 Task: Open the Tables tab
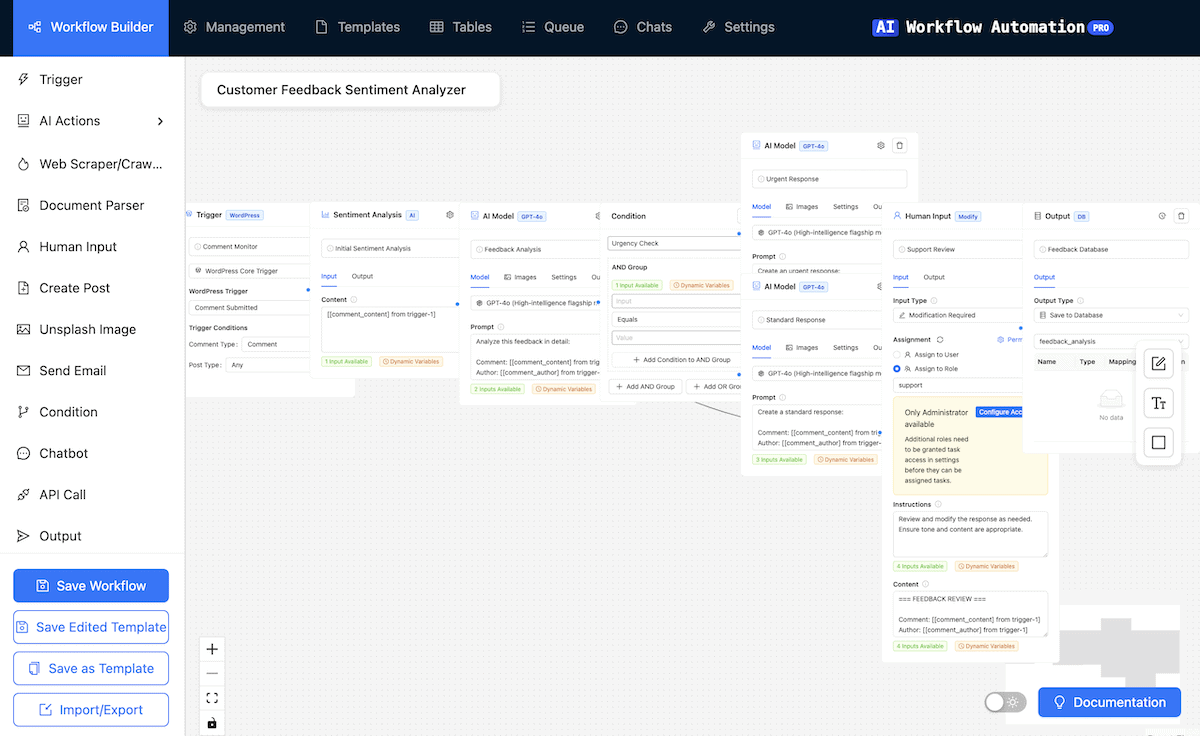tap(461, 27)
